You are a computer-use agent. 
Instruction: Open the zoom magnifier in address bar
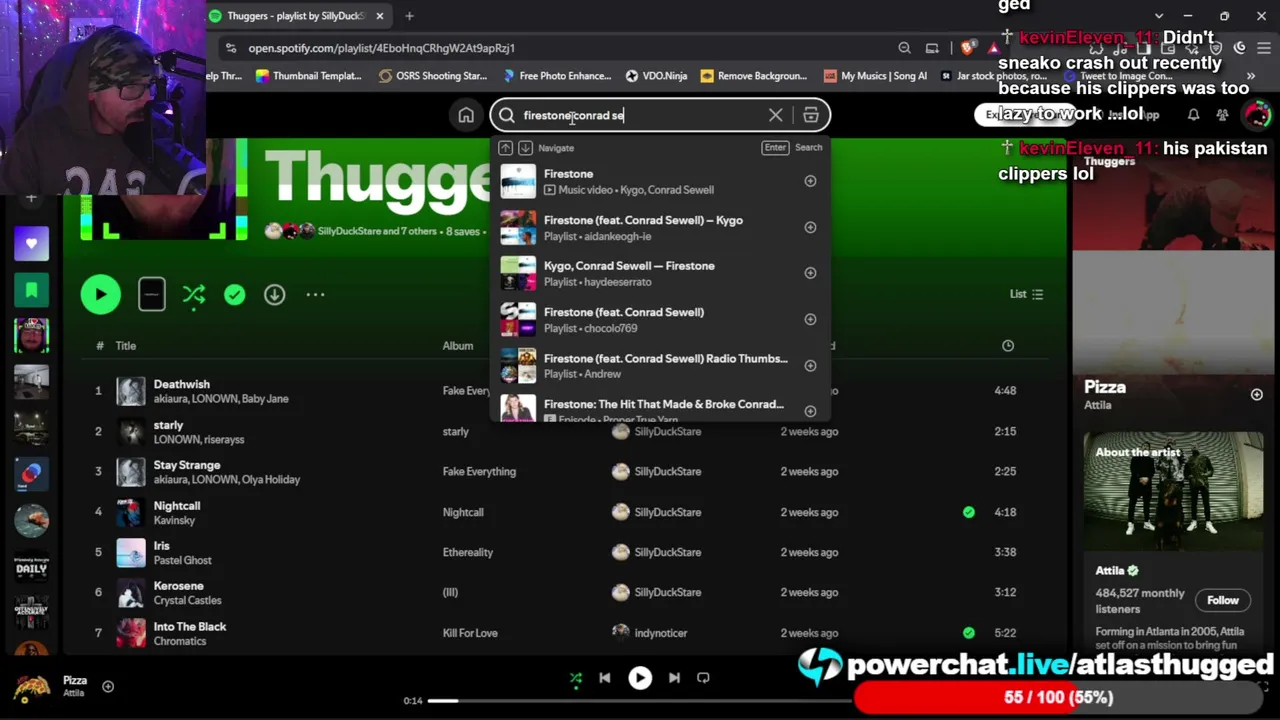904,47
